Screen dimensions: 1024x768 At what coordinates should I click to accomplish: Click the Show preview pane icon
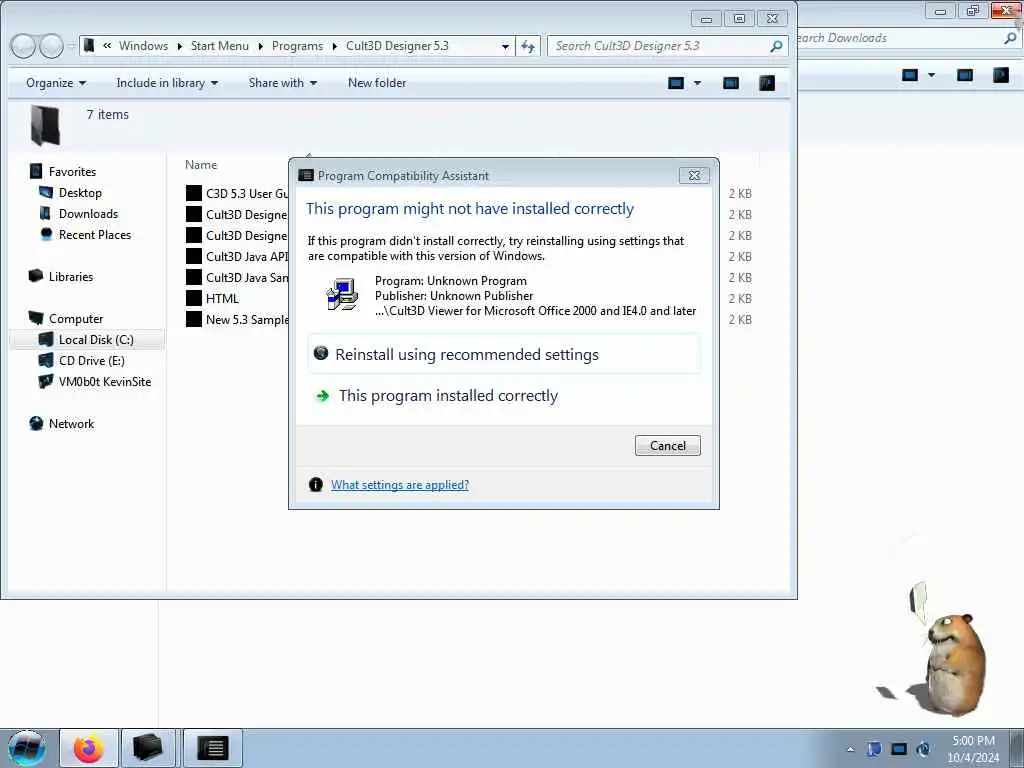[731, 83]
